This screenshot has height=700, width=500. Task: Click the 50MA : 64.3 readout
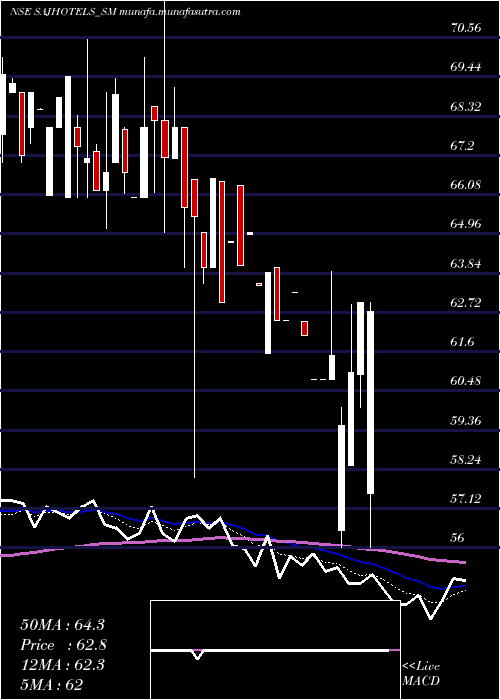tap(62, 625)
